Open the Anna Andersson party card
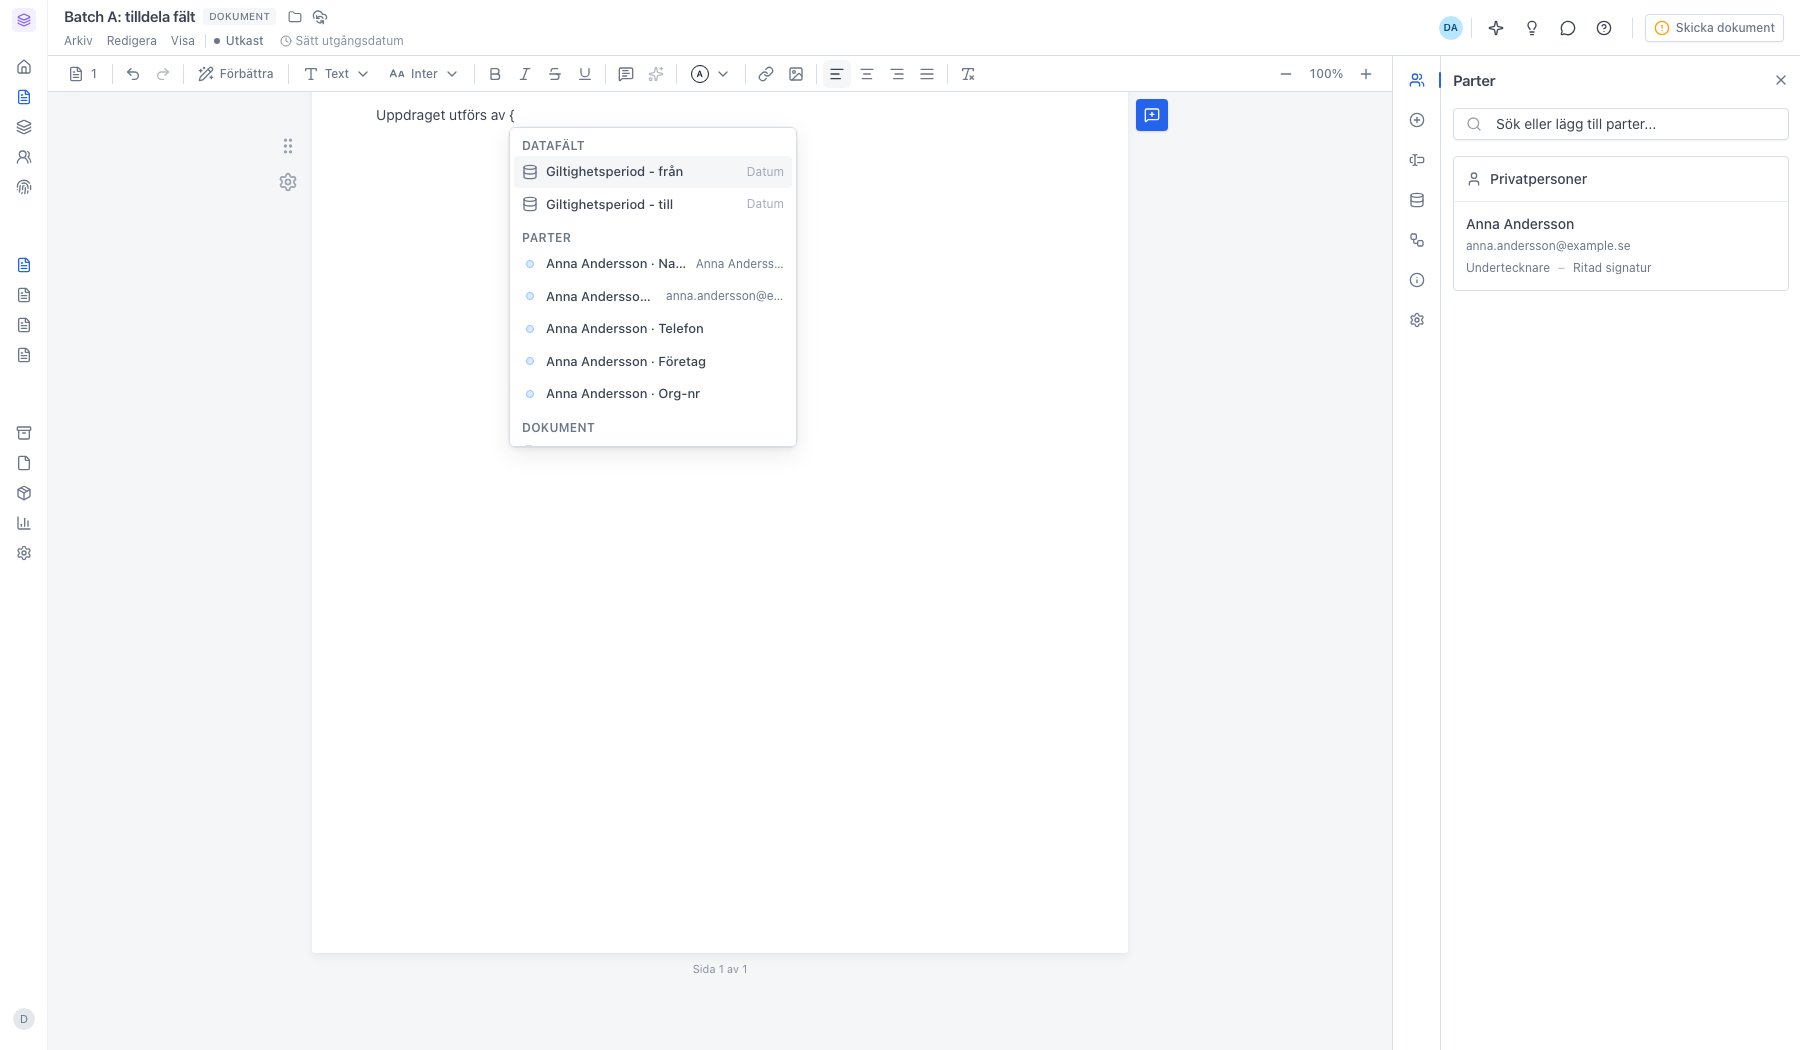Viewport: 1800px width, 1050px height. click(1620, 246)
